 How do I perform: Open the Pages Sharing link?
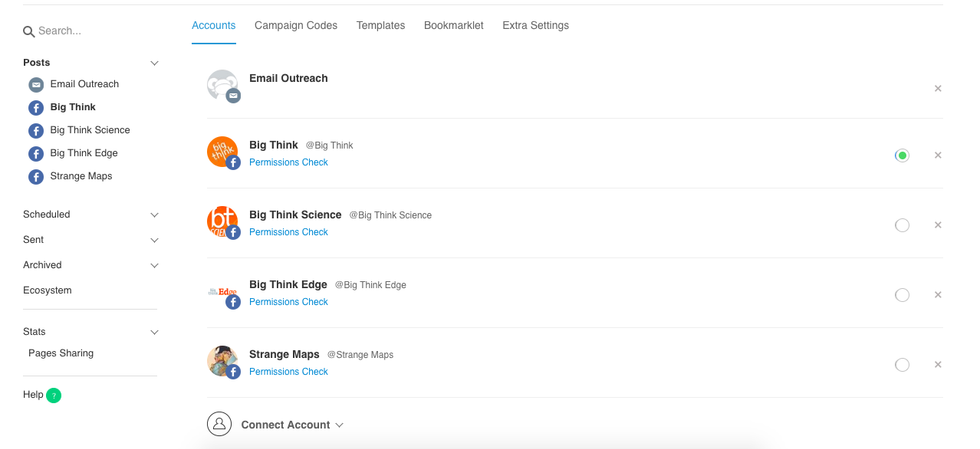coord(61,353)
